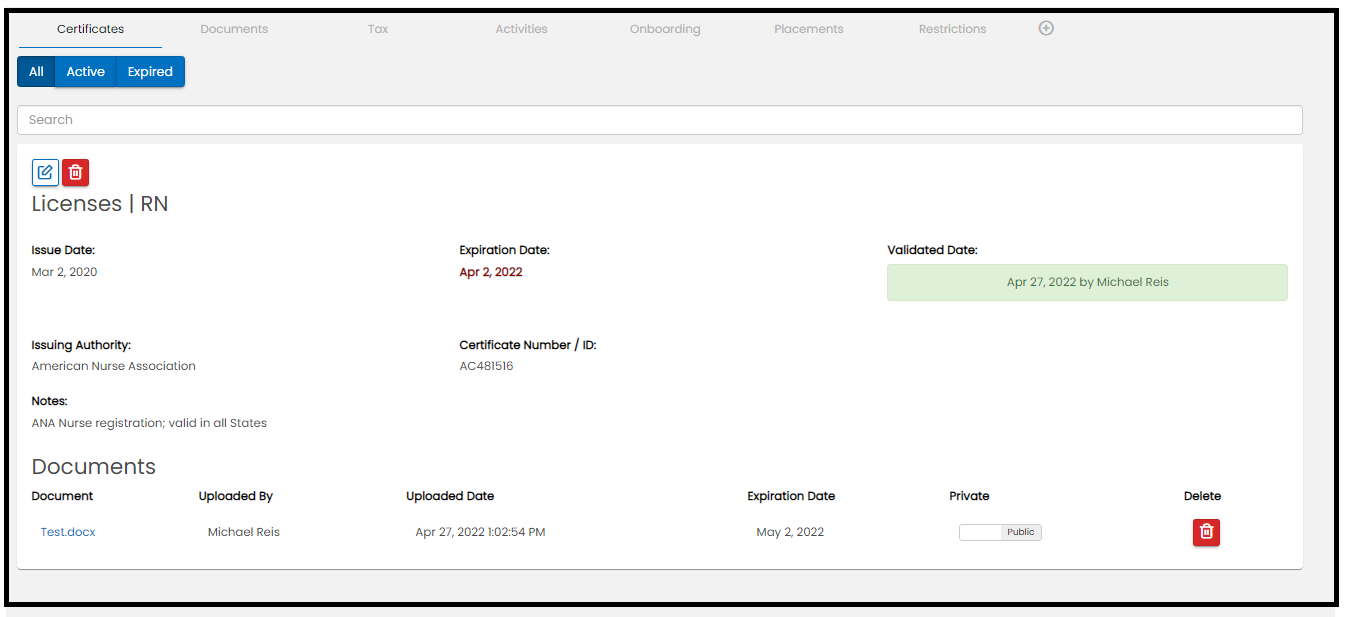Filter certificates by Expired
The height and width of the screenshot is (617, 1345).
tap(150, 72)
